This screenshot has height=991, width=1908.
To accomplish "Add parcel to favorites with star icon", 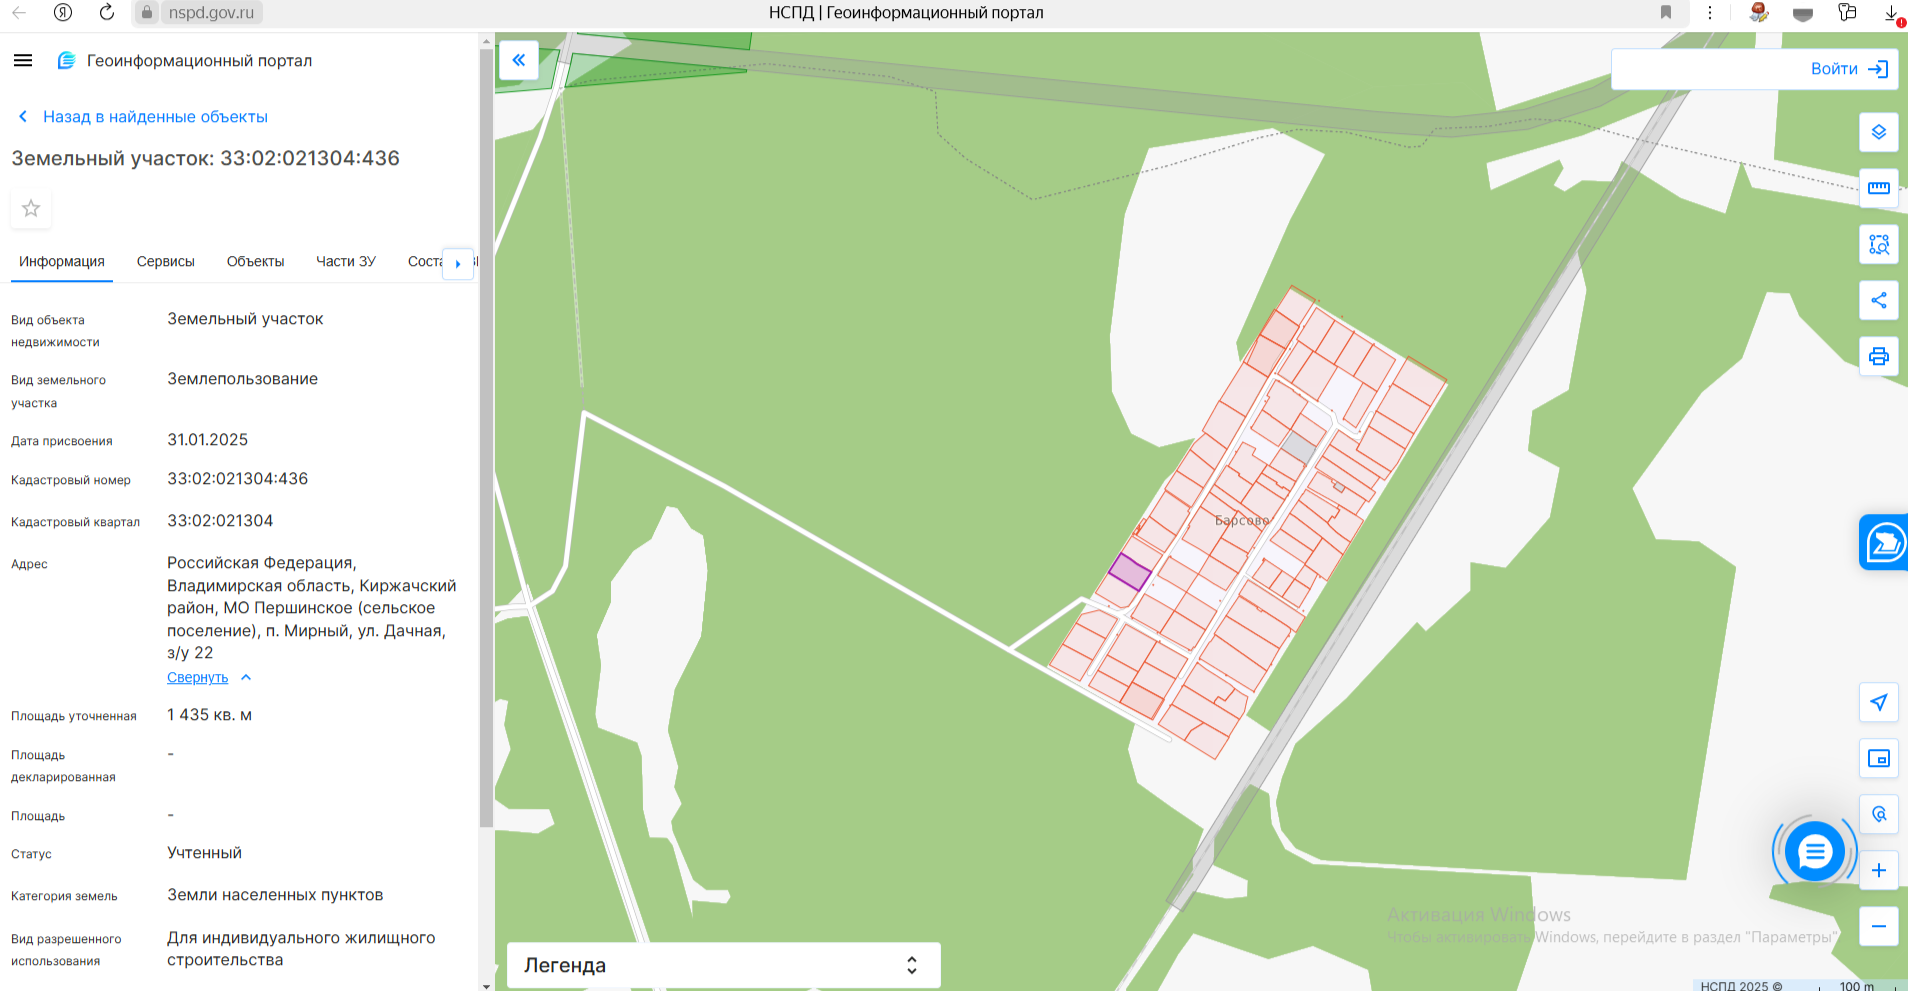I will pyautogui.click(x=31, y=208).
